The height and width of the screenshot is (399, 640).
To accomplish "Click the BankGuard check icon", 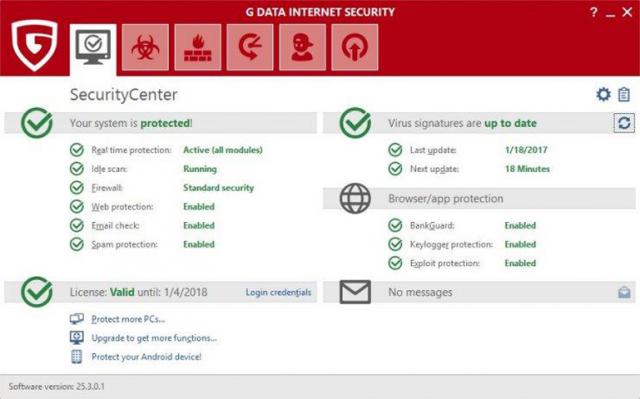I will (x=395, y=225).
